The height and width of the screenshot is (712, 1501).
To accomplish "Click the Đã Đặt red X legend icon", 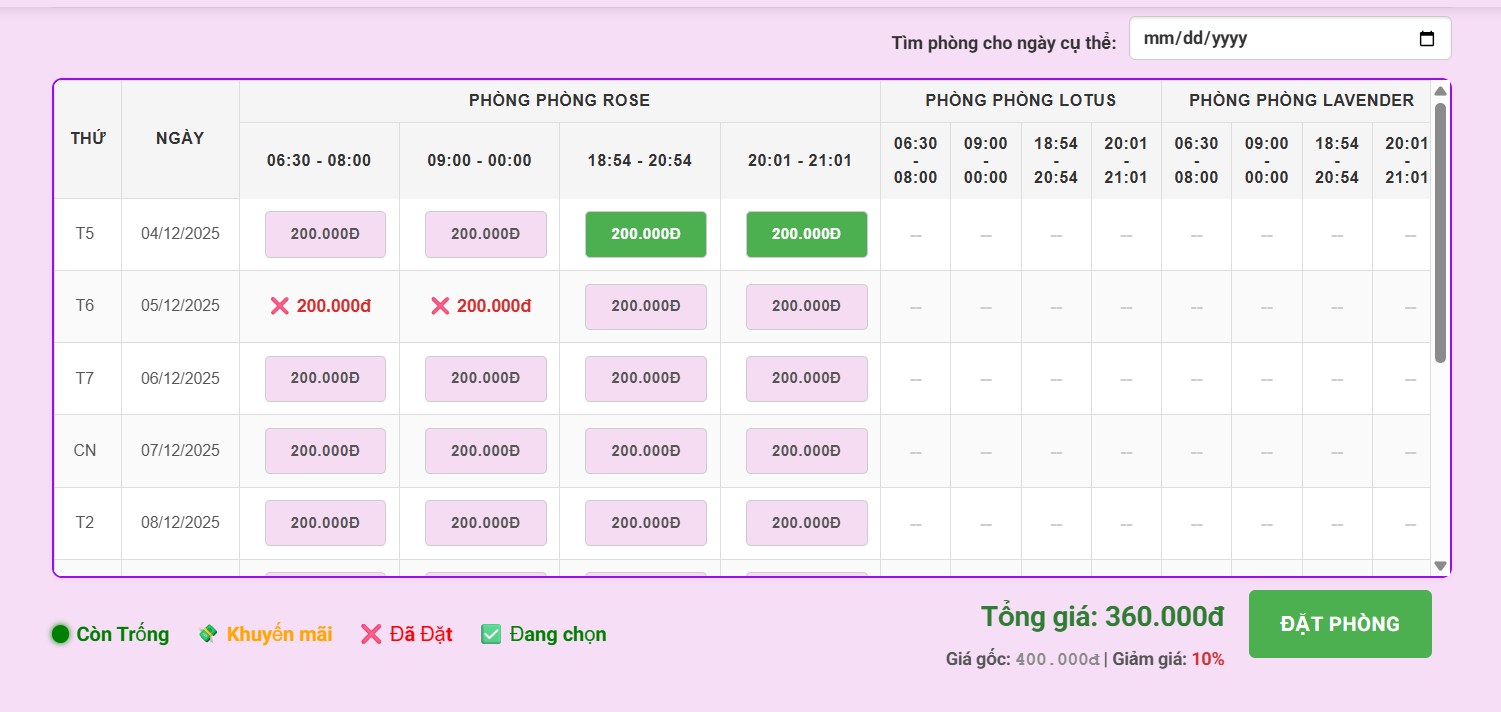I will click(371, 634).
